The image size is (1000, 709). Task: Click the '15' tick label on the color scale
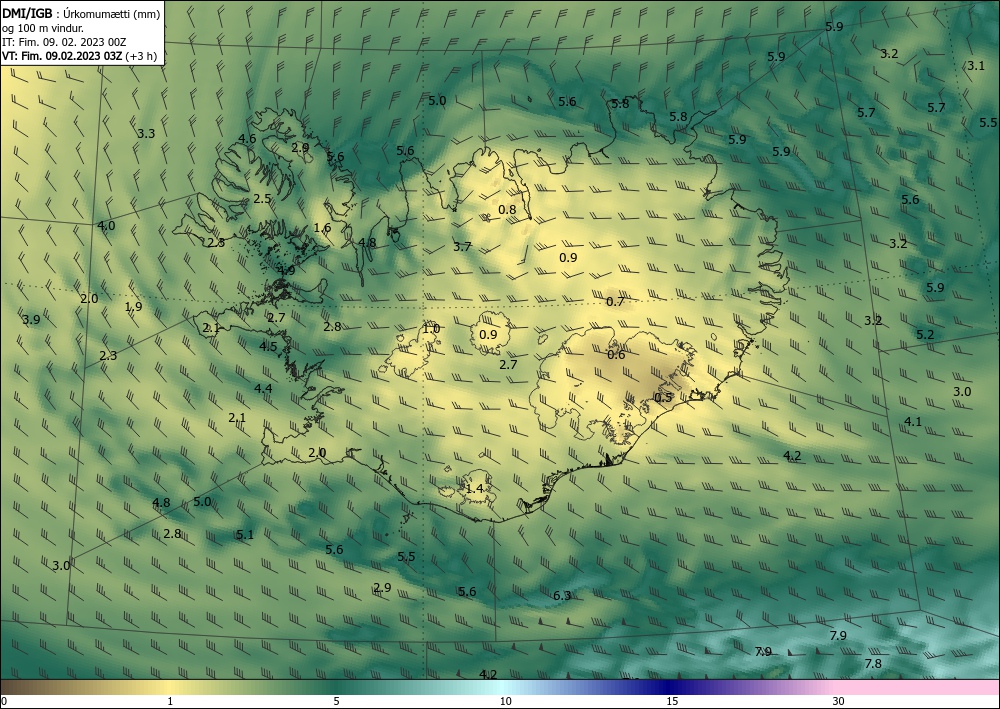(x=672, y=702)
